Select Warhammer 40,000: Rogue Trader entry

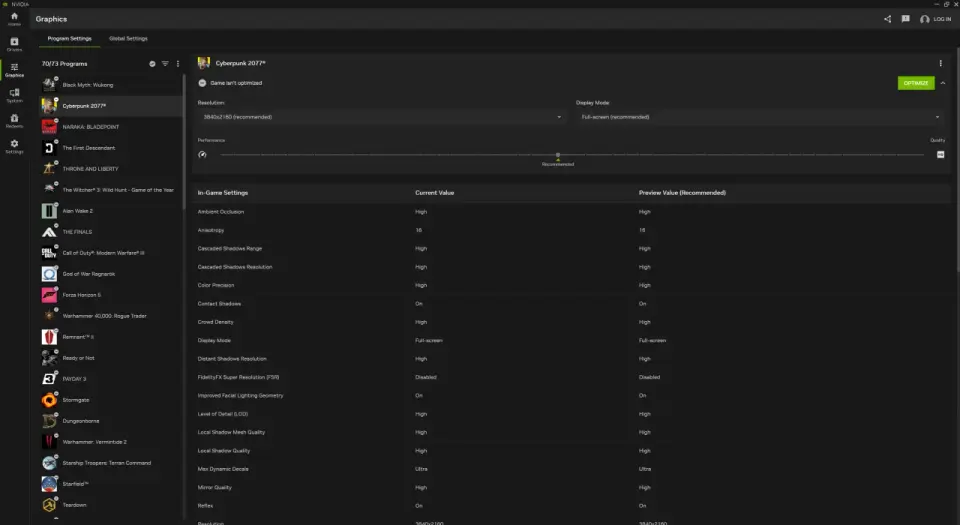coord(110,316)
